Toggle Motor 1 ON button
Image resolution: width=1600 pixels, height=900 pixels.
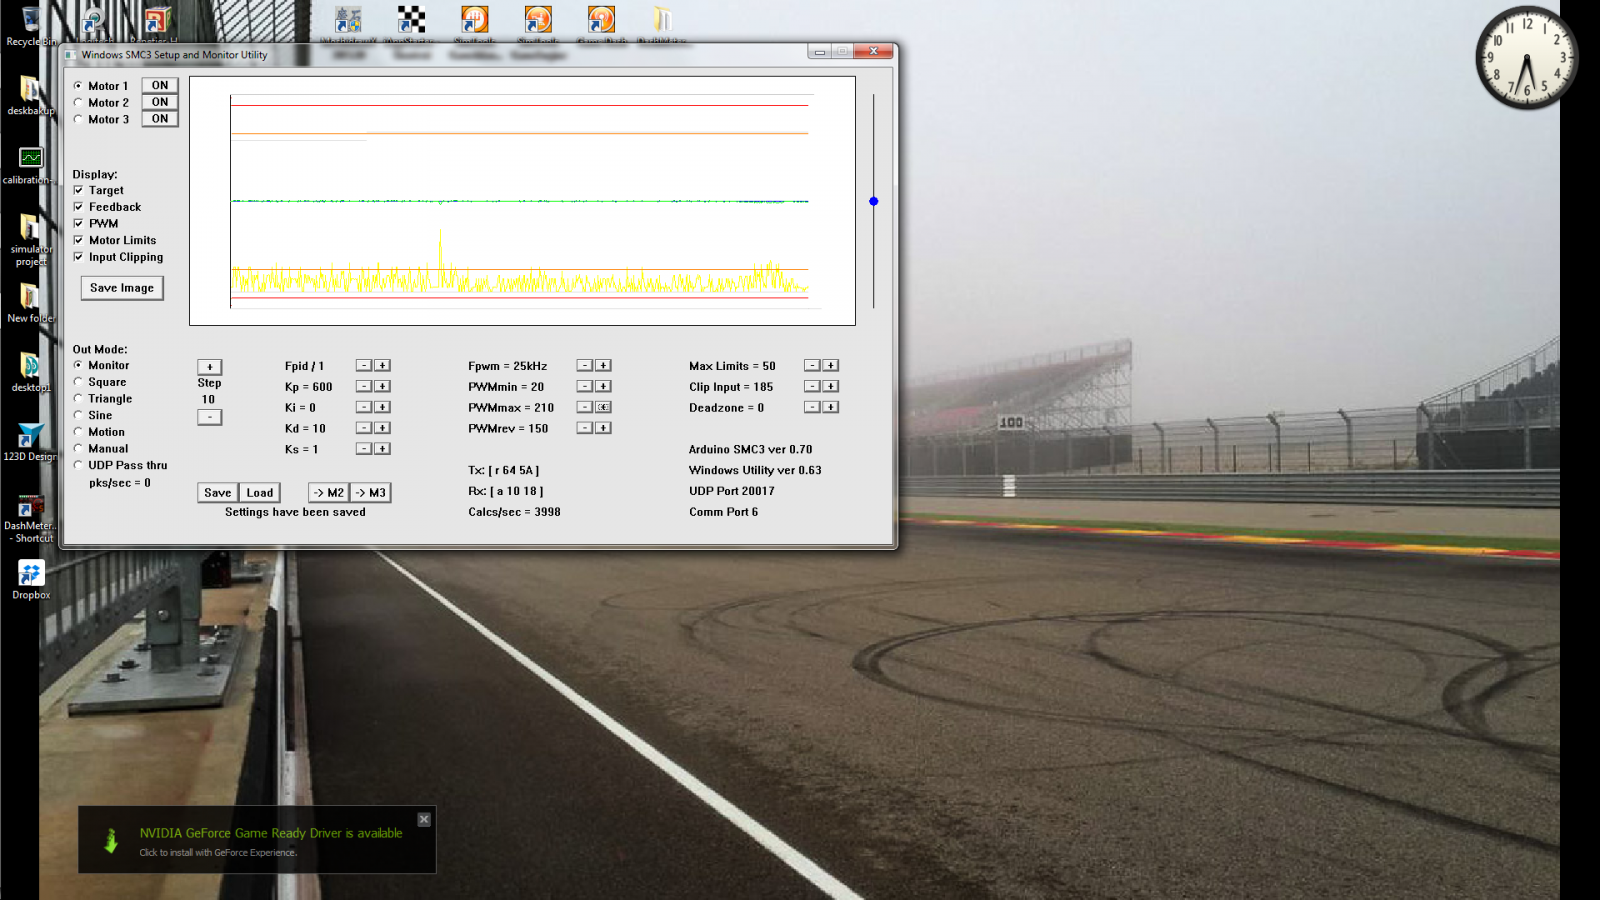point(160,85)
